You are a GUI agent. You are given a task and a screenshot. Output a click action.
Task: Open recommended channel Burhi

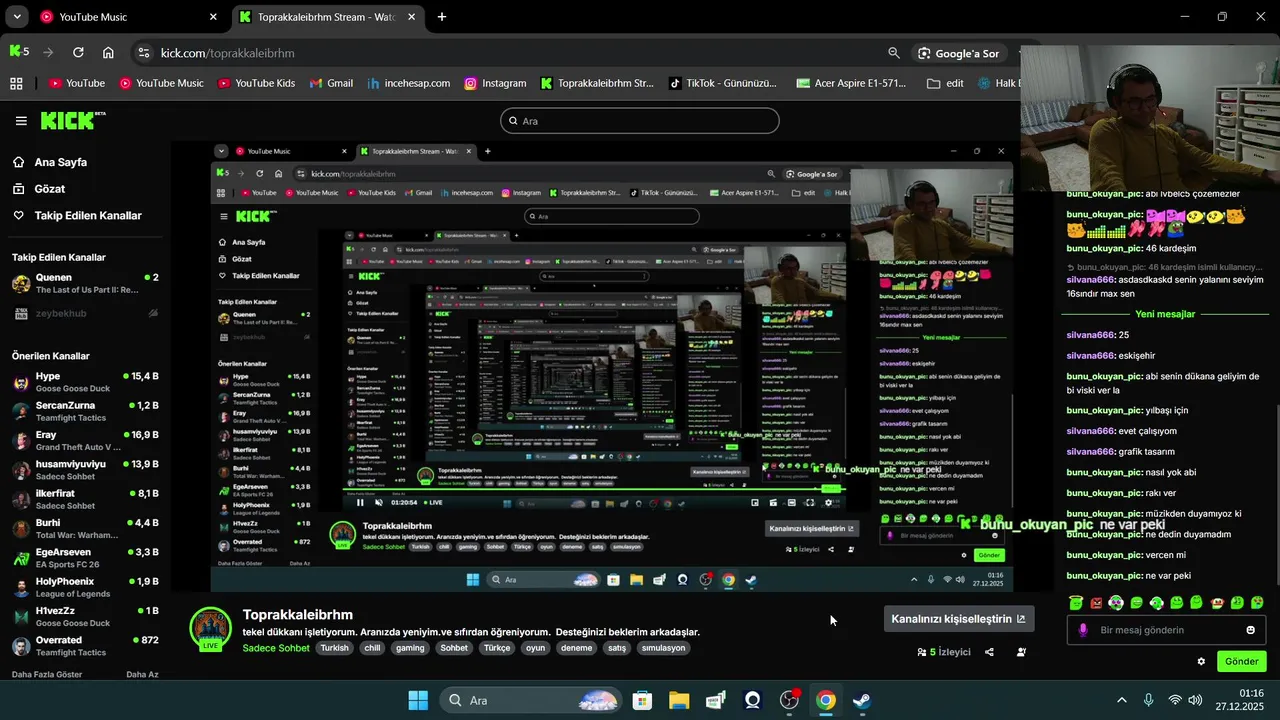coord(85,528)
